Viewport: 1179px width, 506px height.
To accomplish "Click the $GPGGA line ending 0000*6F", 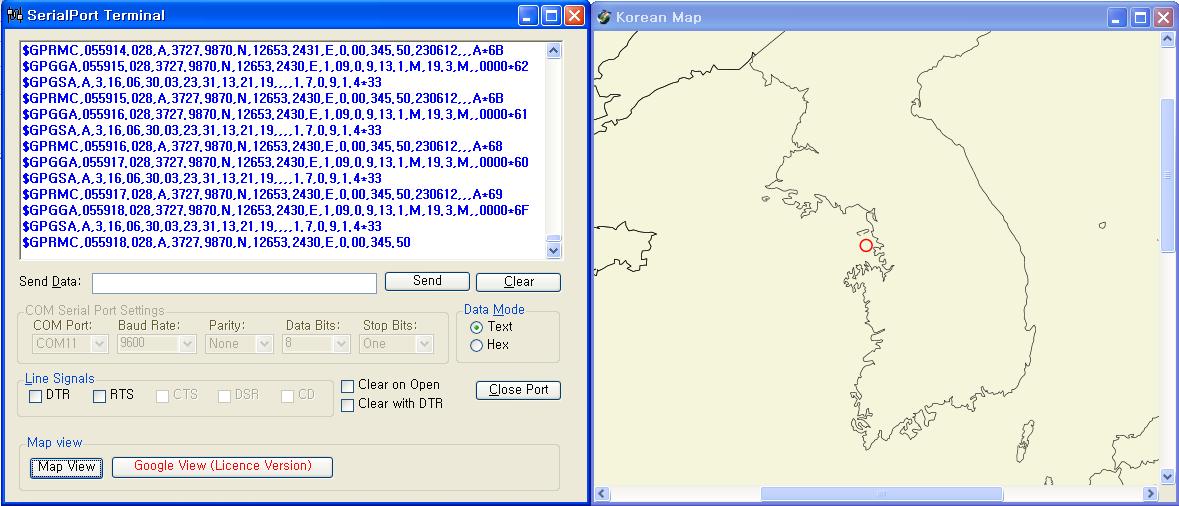I will tap(275, 211).
